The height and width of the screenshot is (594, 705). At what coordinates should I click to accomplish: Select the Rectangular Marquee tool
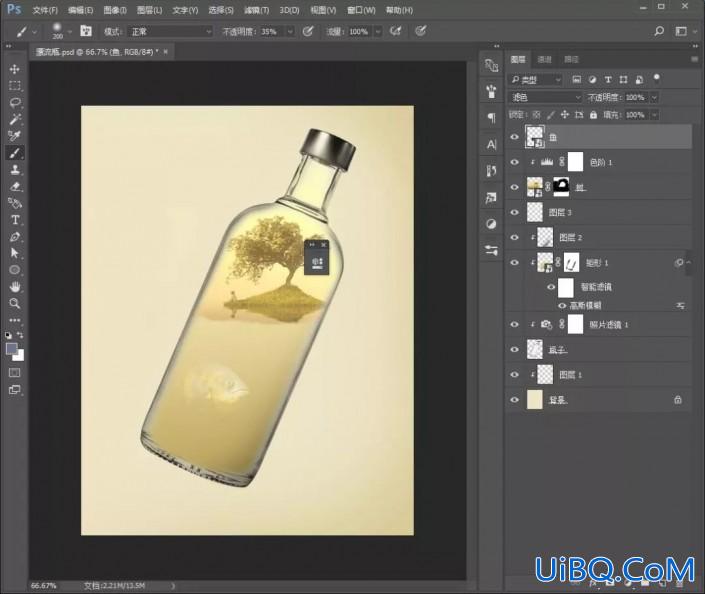pyautogui.click(x=14, y=85)
